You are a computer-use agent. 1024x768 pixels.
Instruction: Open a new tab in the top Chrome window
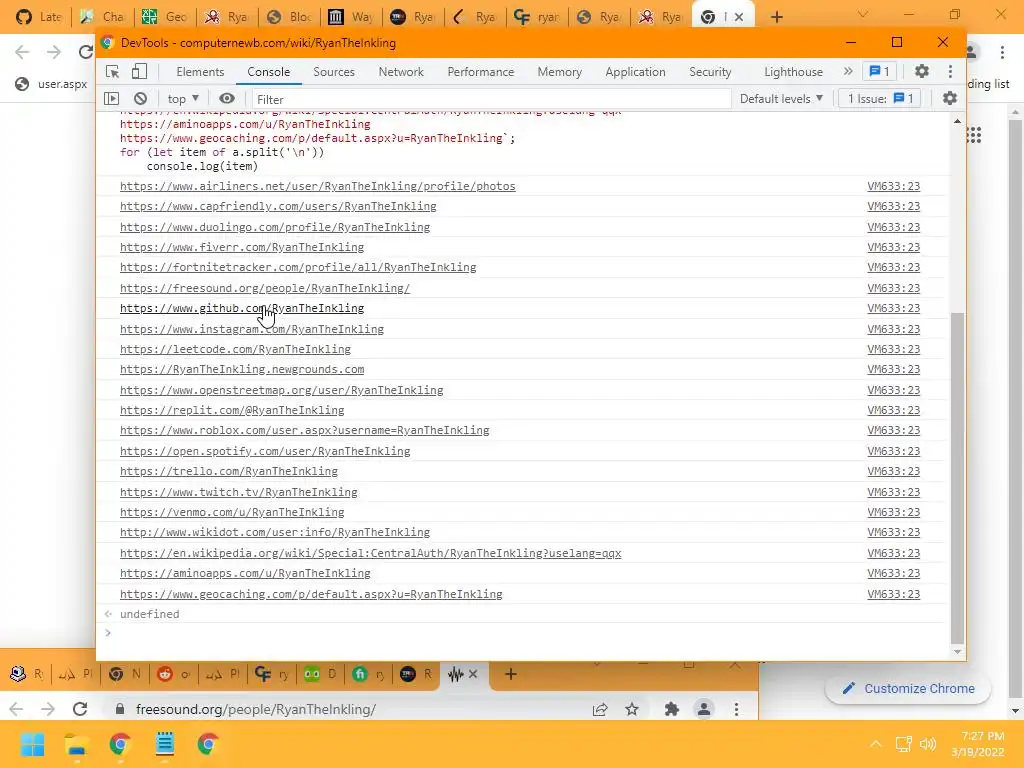click(776, 17)
